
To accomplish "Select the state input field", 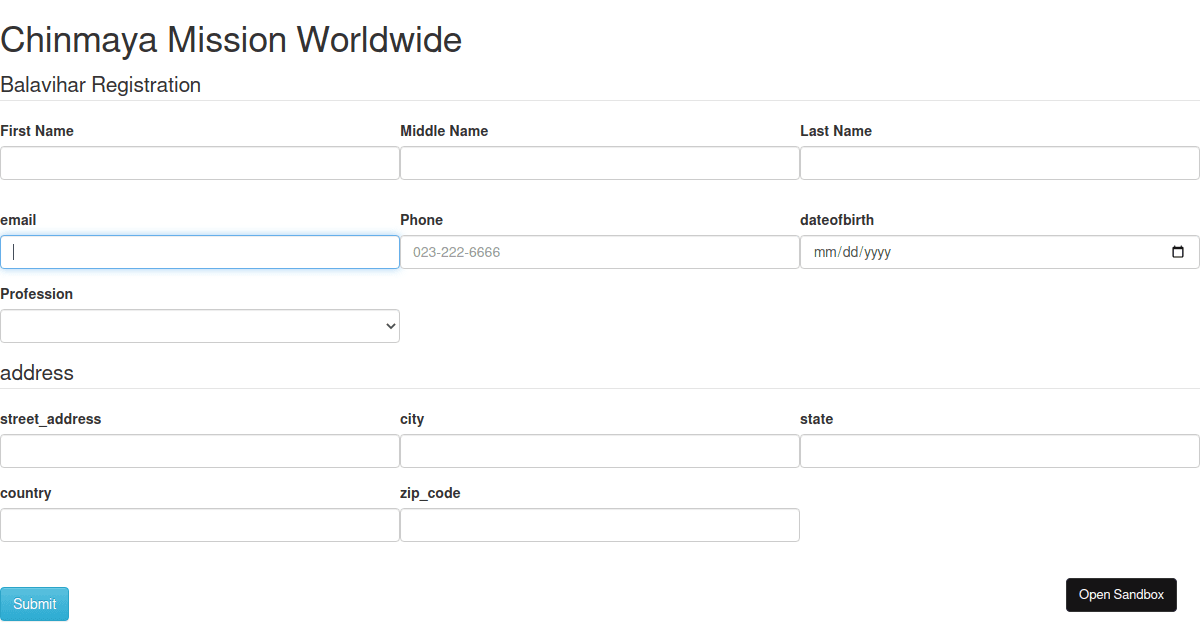I will (x=1000, y=450).
